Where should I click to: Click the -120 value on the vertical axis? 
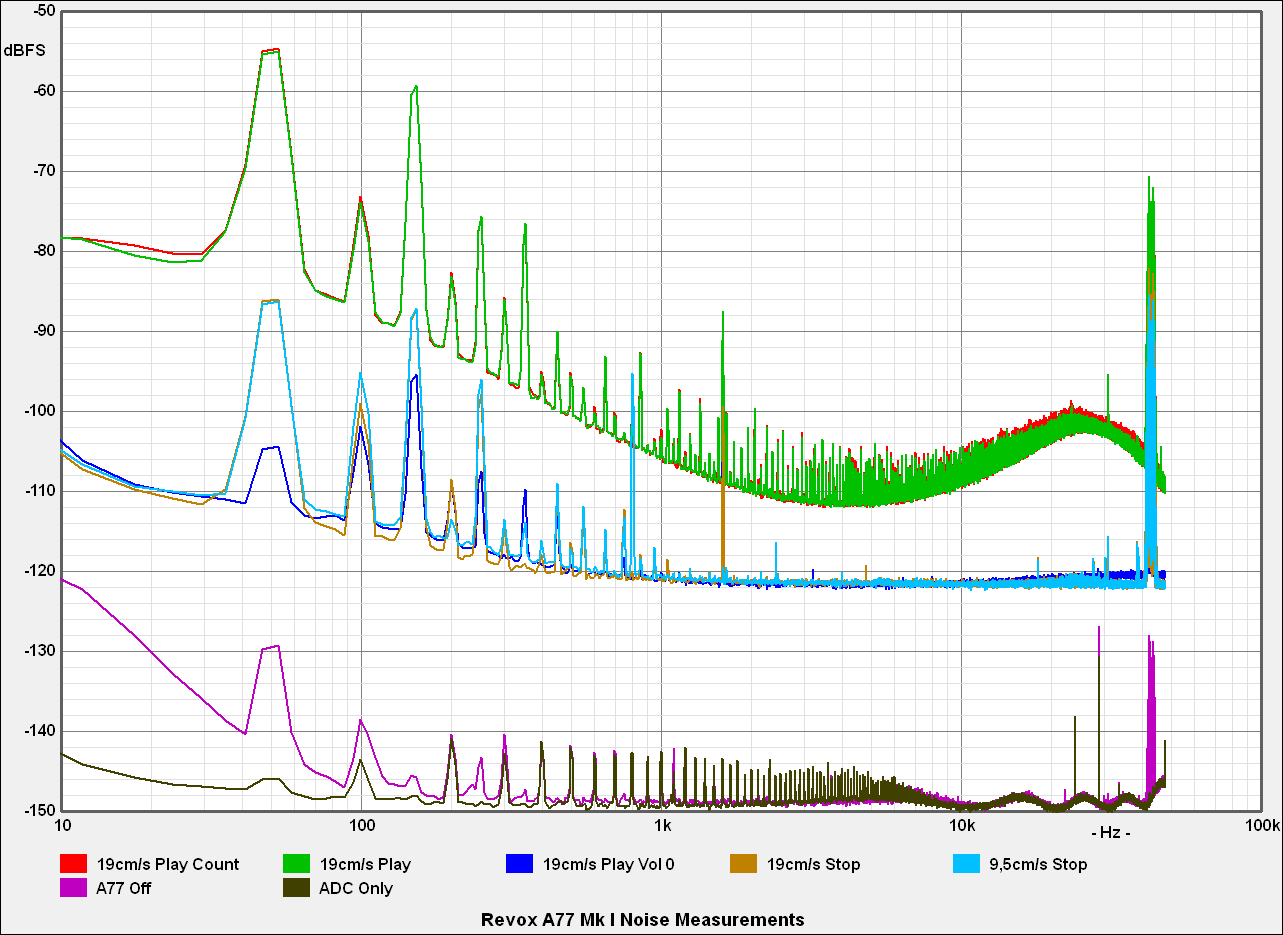click(x=40, y=571)
